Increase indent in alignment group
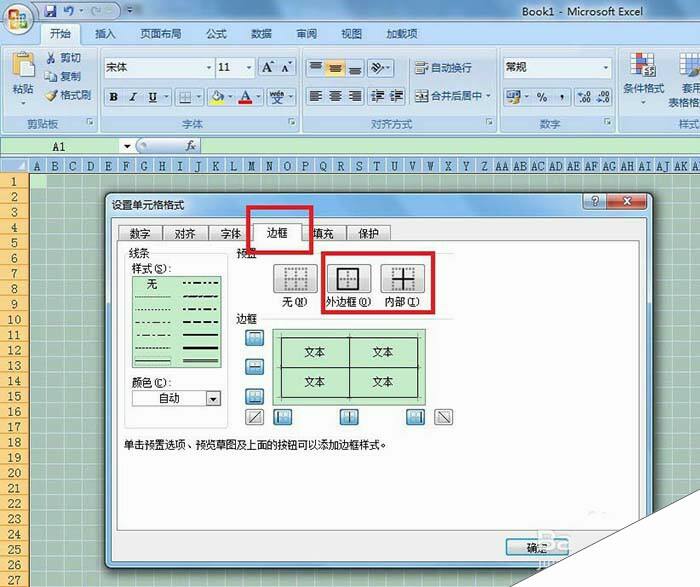This screenshot has height=587, width=700. tap(396, 96)
